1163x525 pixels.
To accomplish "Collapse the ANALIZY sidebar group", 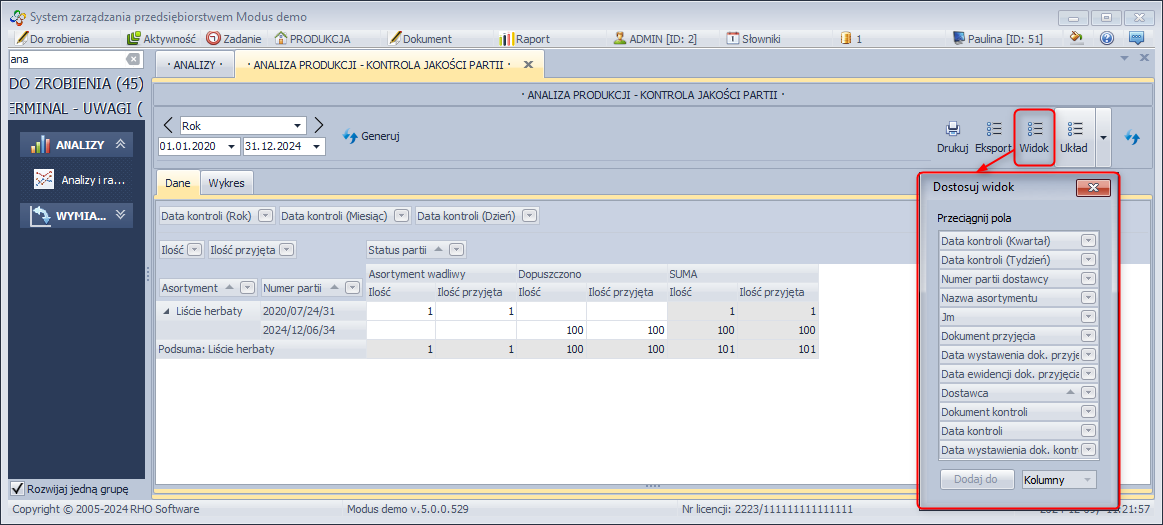I will click(x=121, y=145).
